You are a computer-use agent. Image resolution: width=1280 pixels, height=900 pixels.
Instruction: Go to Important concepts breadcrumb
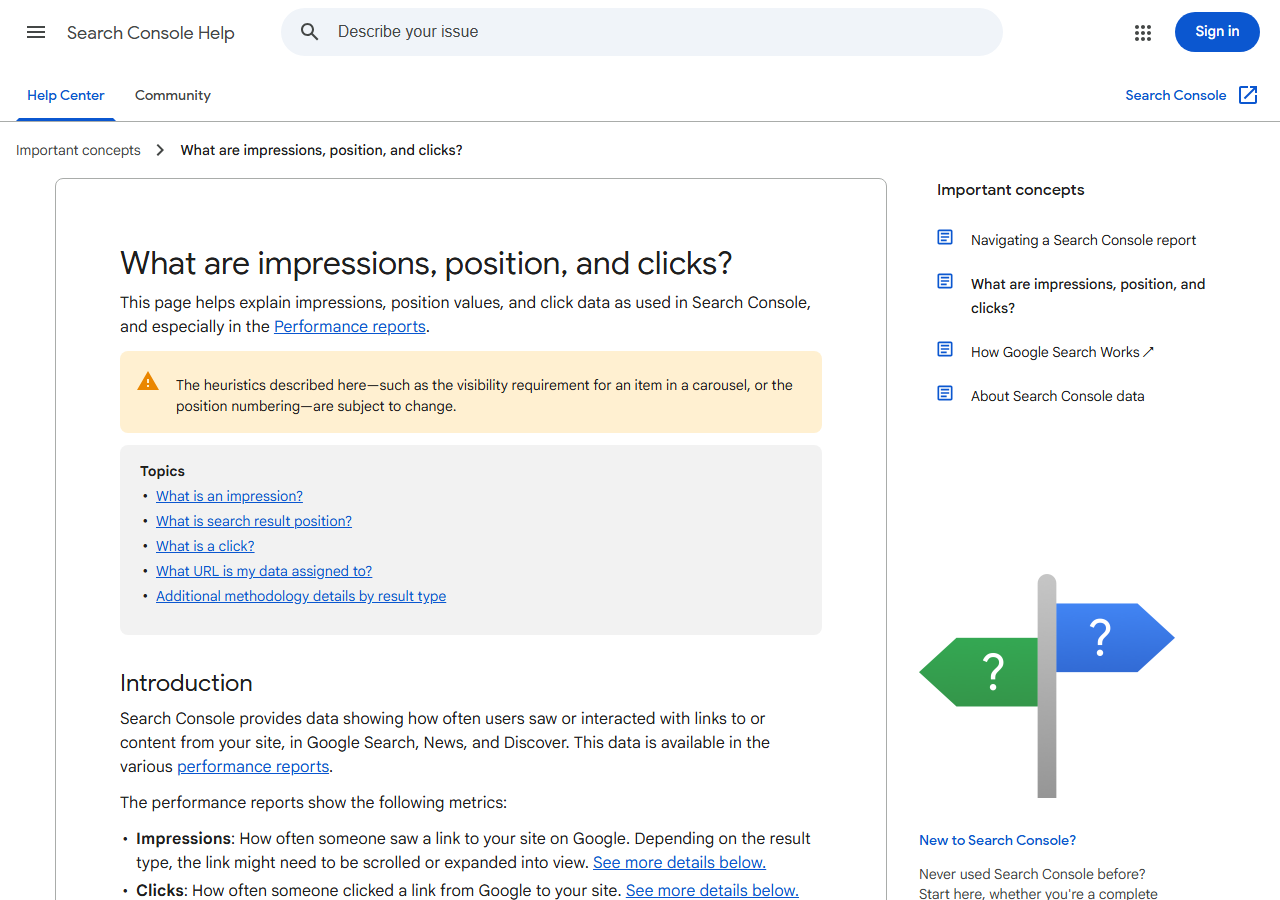[78, 150]
